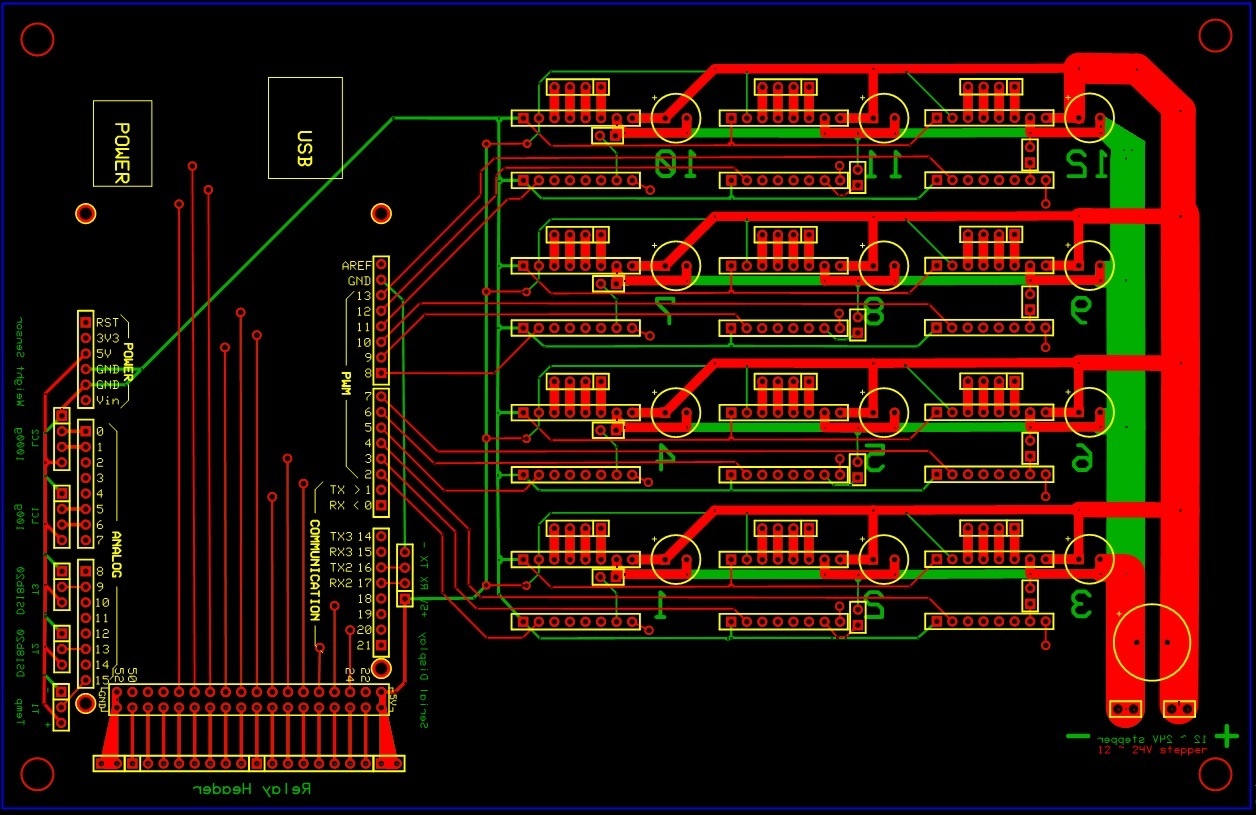Select the mirrored 'Serial Display' vertical label
1256x815 pixels.
(x=423, y=680)
